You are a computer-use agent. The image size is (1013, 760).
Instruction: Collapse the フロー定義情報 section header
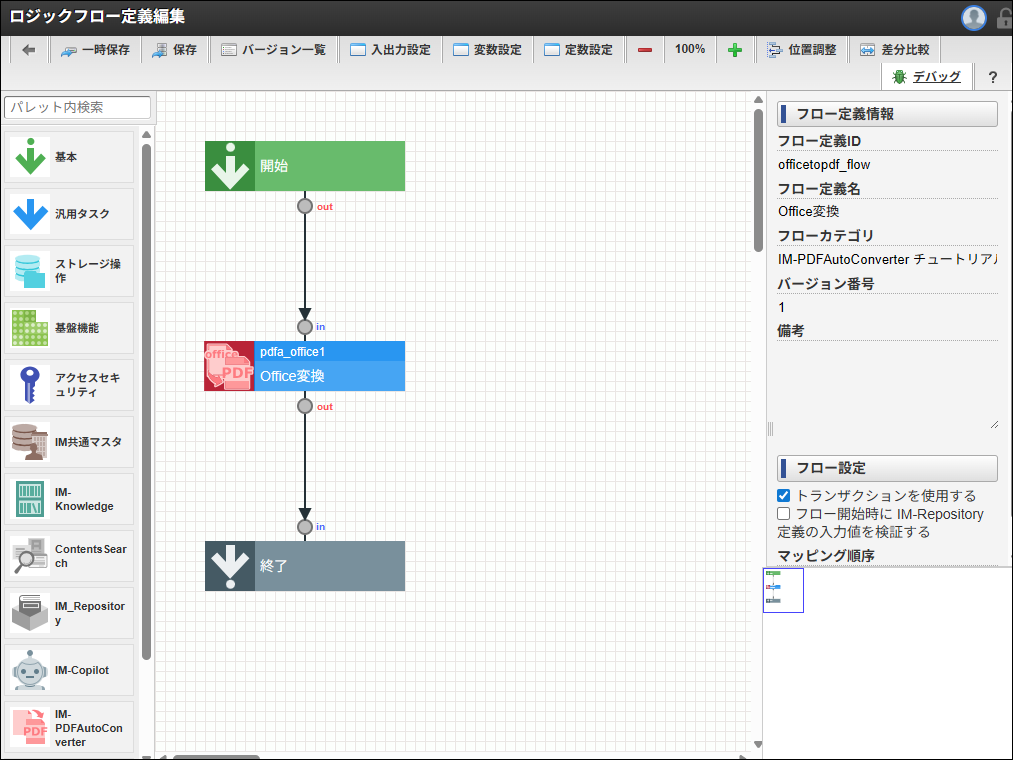(x=887, y=114)
